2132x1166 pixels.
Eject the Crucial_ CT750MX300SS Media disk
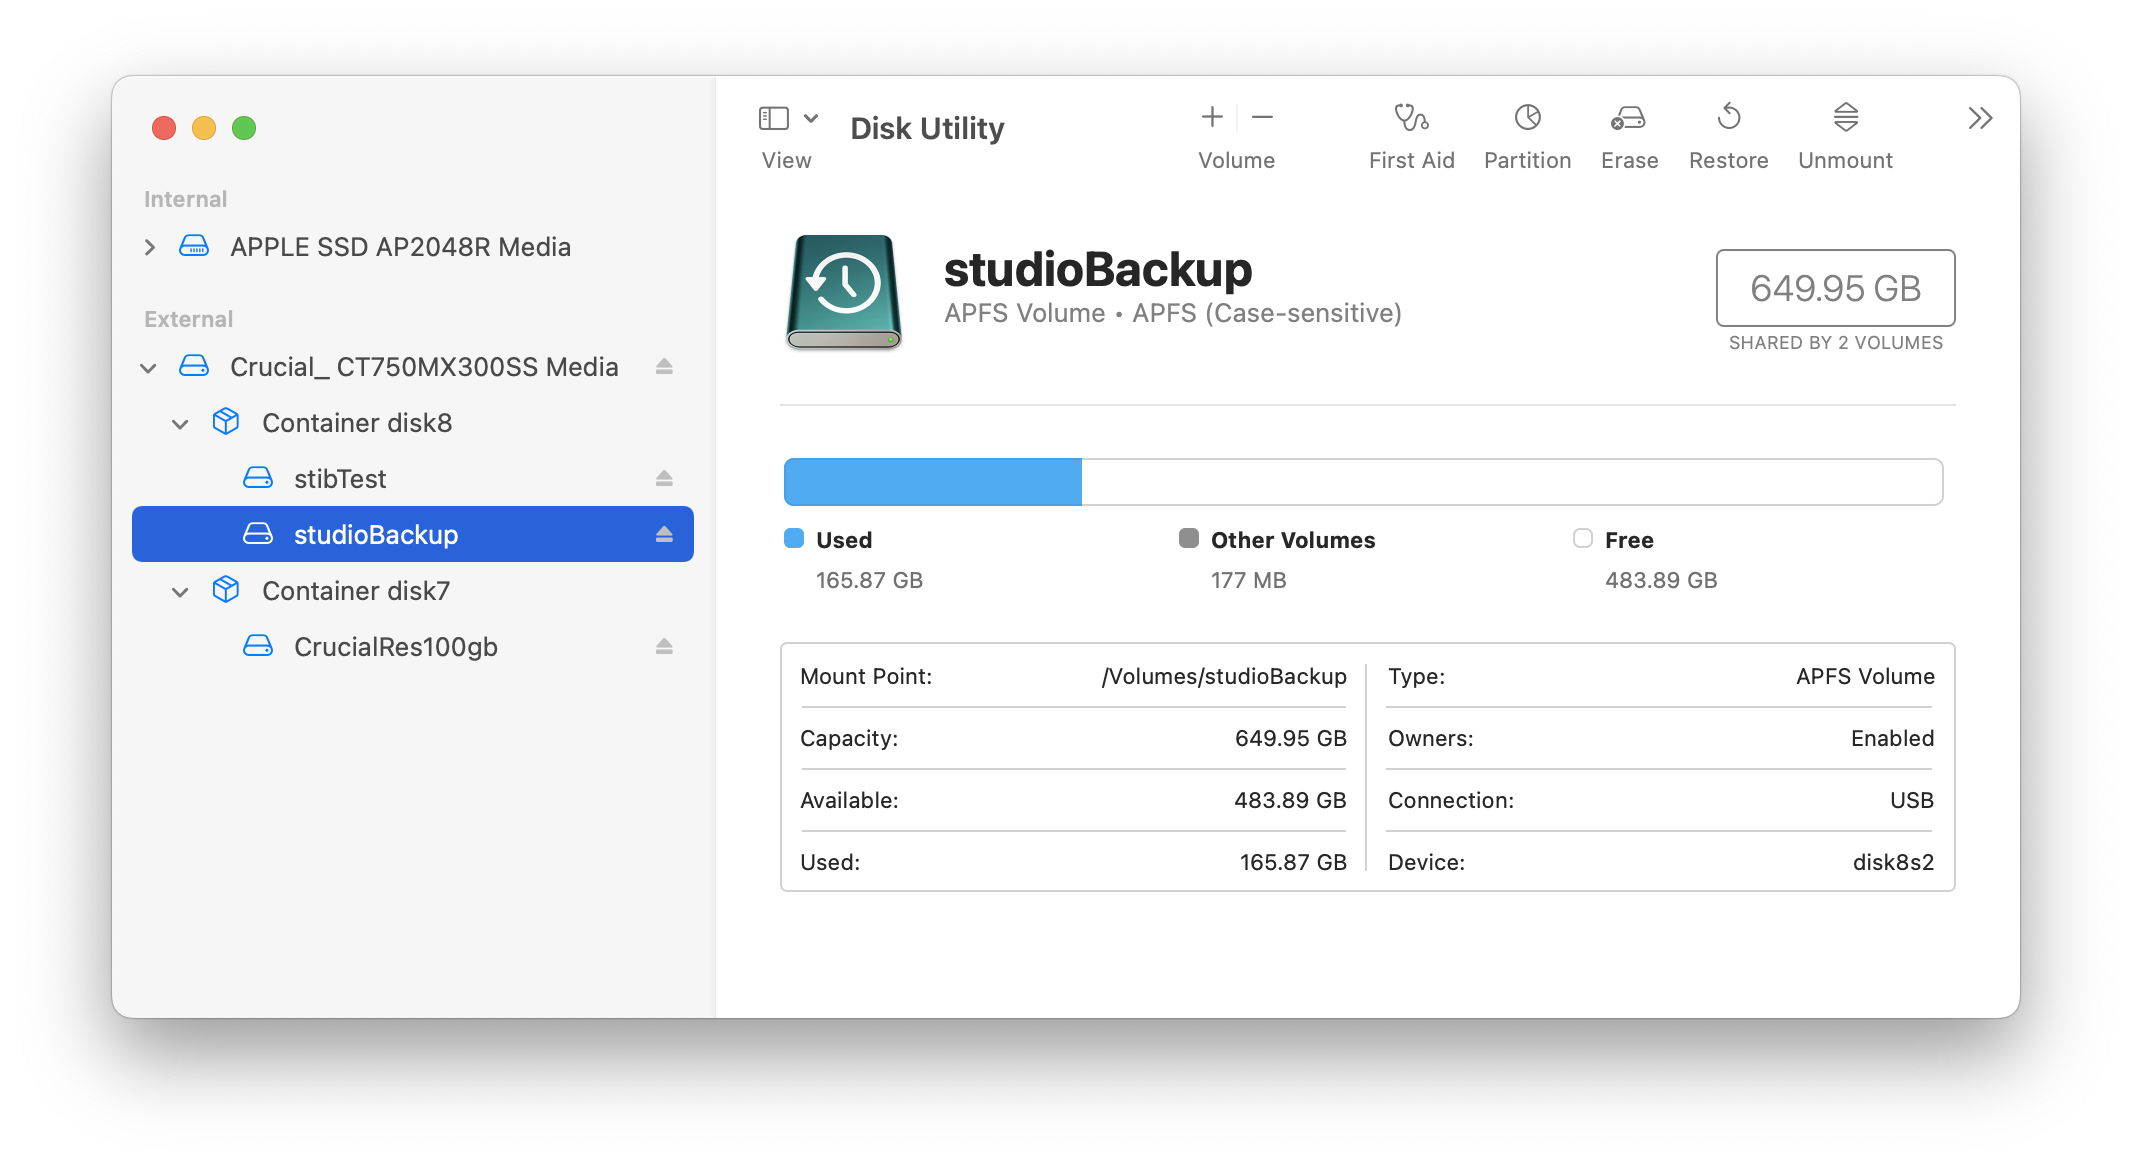click(663, 366)
